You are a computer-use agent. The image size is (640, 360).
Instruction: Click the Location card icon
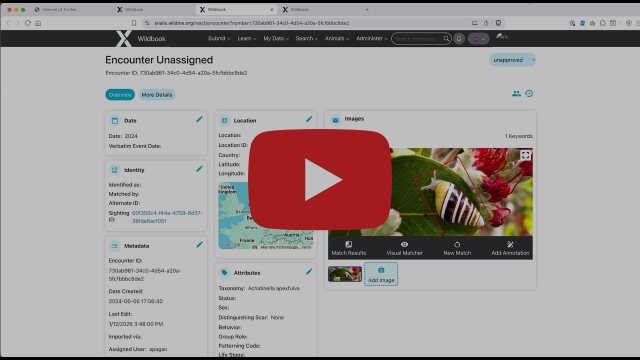(224, 120)
